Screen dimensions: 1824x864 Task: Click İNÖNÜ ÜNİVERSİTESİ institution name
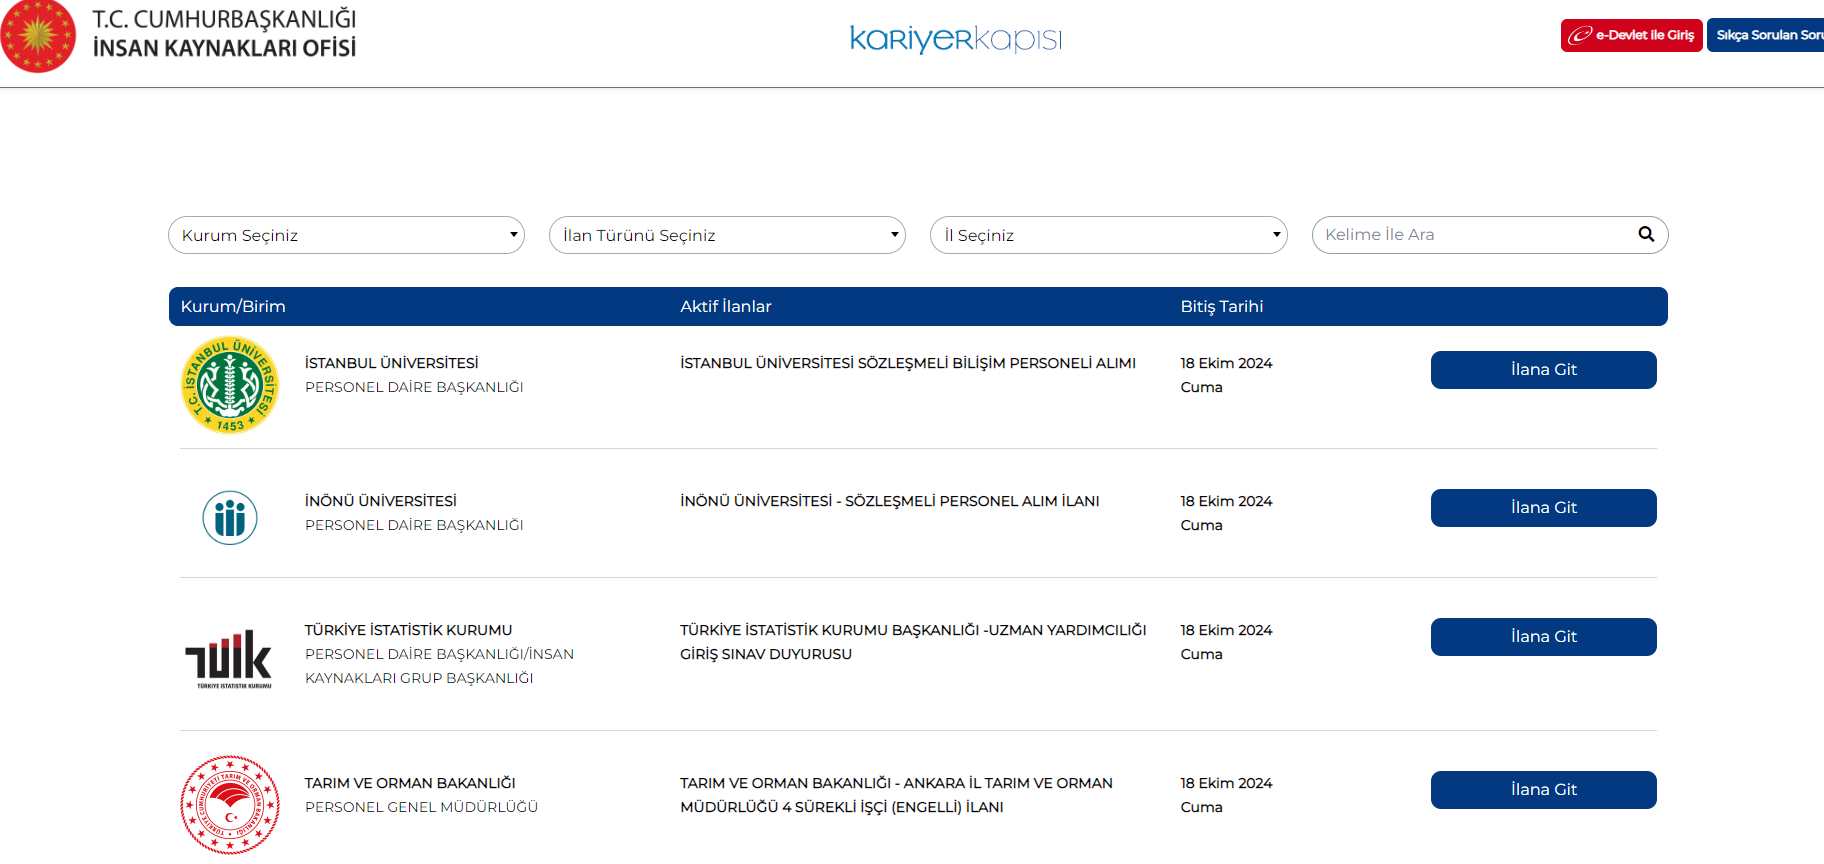pyautogui.click(x=381, y=501)
